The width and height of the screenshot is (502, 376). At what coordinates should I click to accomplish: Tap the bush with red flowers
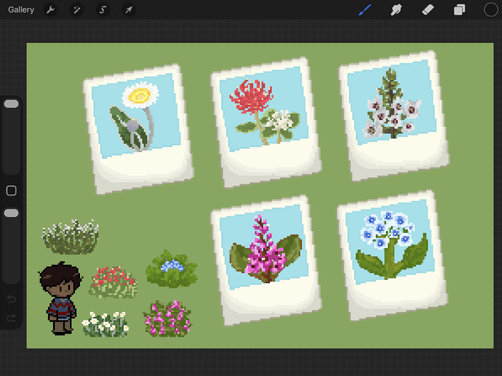tap(113, 282)
